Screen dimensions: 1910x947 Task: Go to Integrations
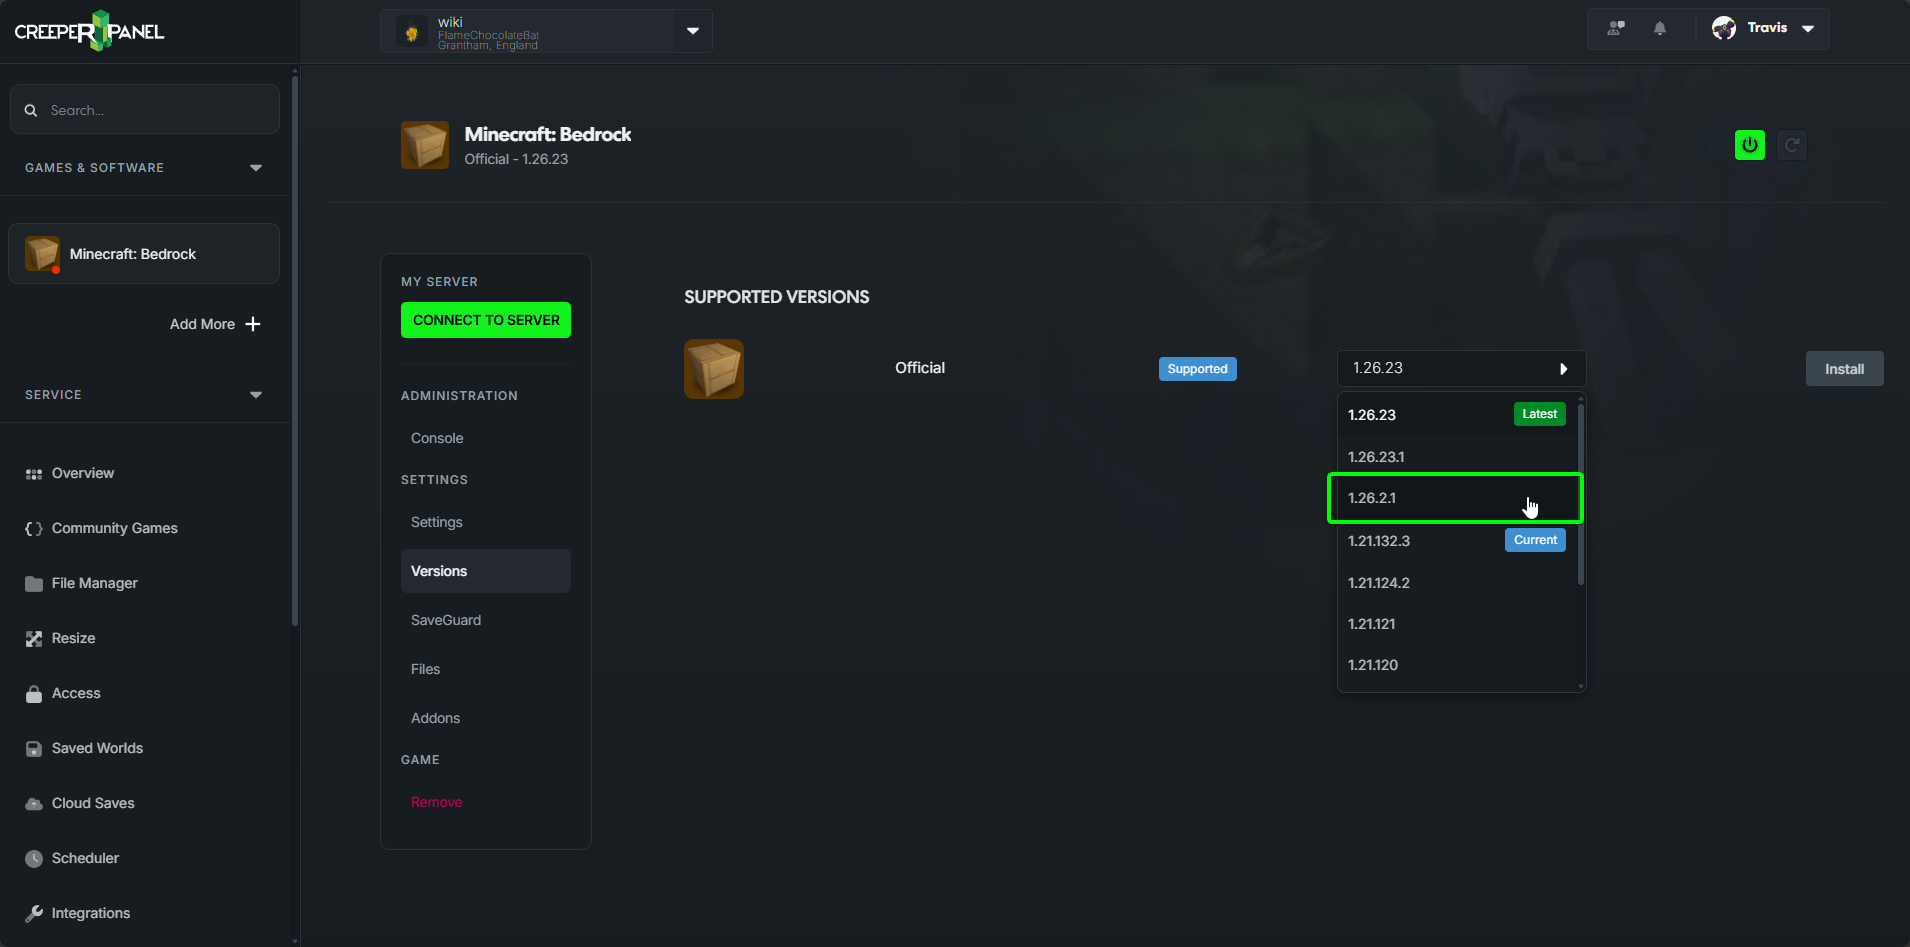tap(91, 913)
